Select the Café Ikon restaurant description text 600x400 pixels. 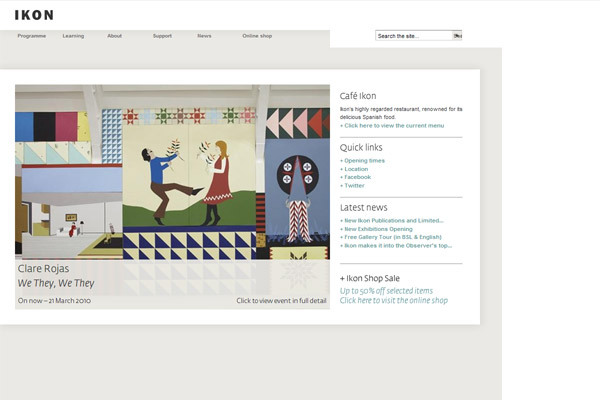click(x=401, y=113)
